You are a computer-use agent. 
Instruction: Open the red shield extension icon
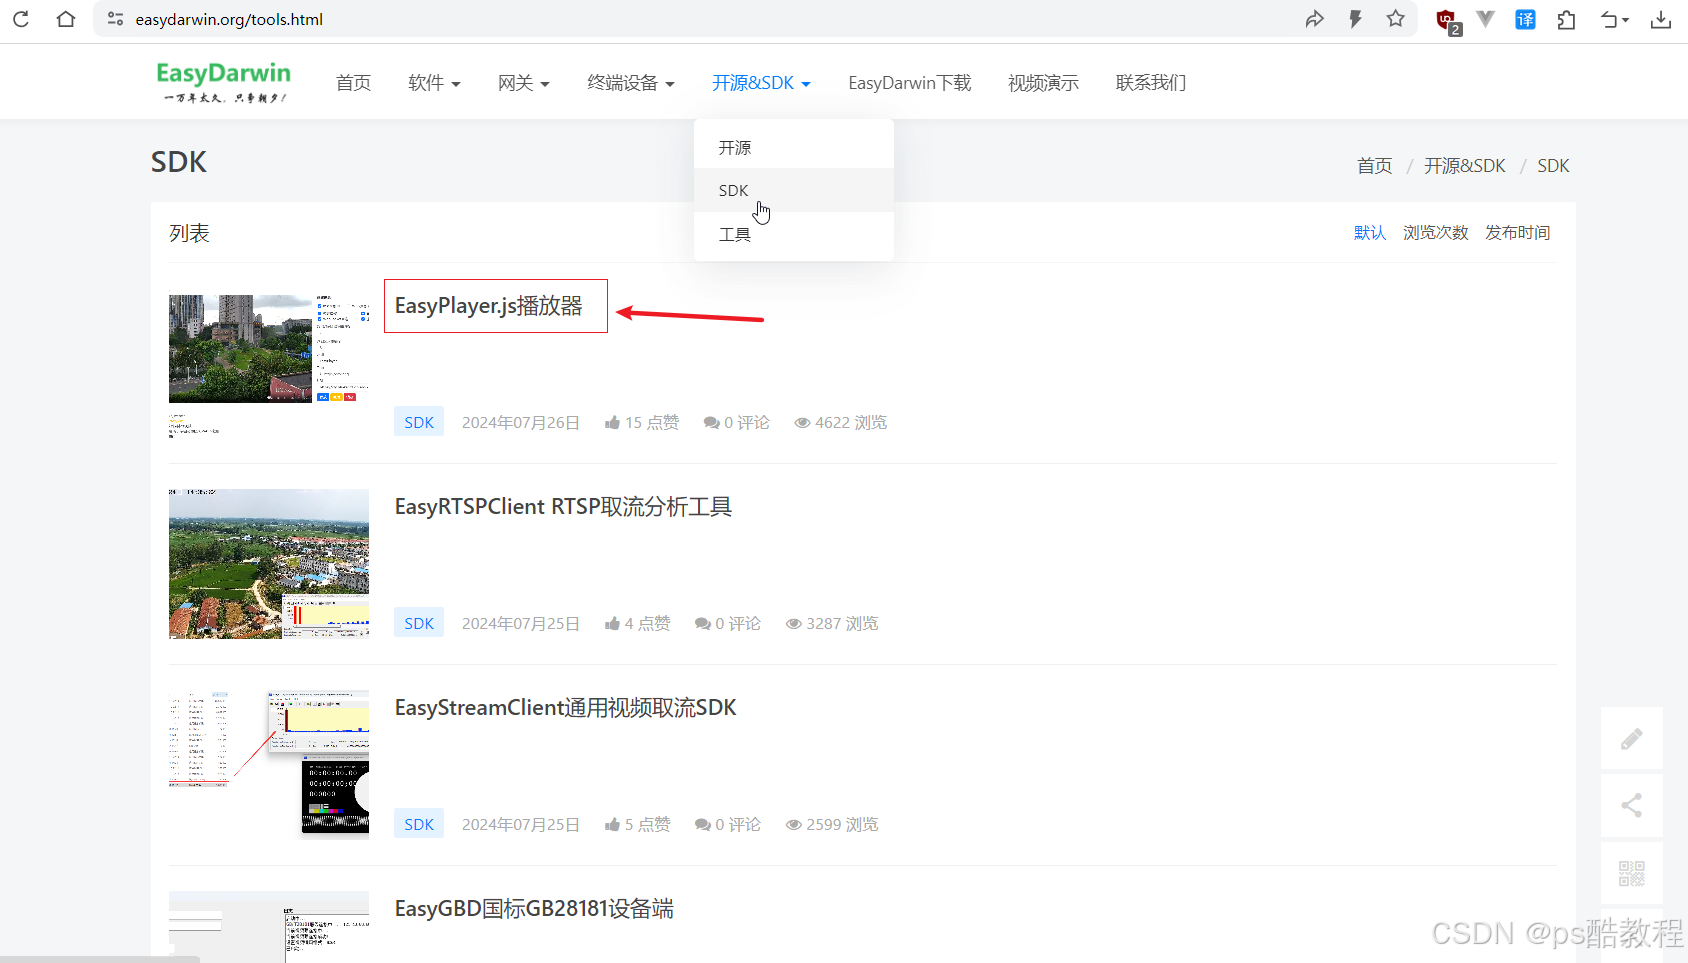1447,20
